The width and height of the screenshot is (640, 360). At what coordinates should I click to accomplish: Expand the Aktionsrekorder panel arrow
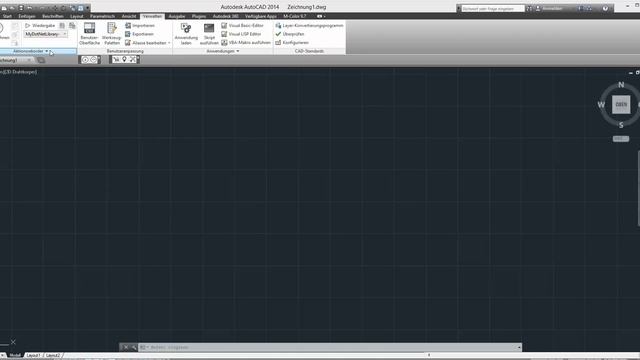tap(47, 51)
